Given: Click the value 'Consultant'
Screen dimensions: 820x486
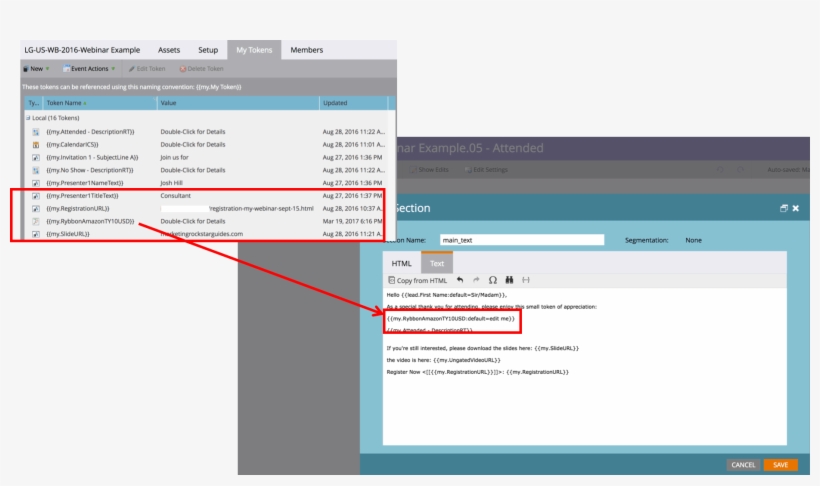Looking at the screenshot, I should point(176,196).
